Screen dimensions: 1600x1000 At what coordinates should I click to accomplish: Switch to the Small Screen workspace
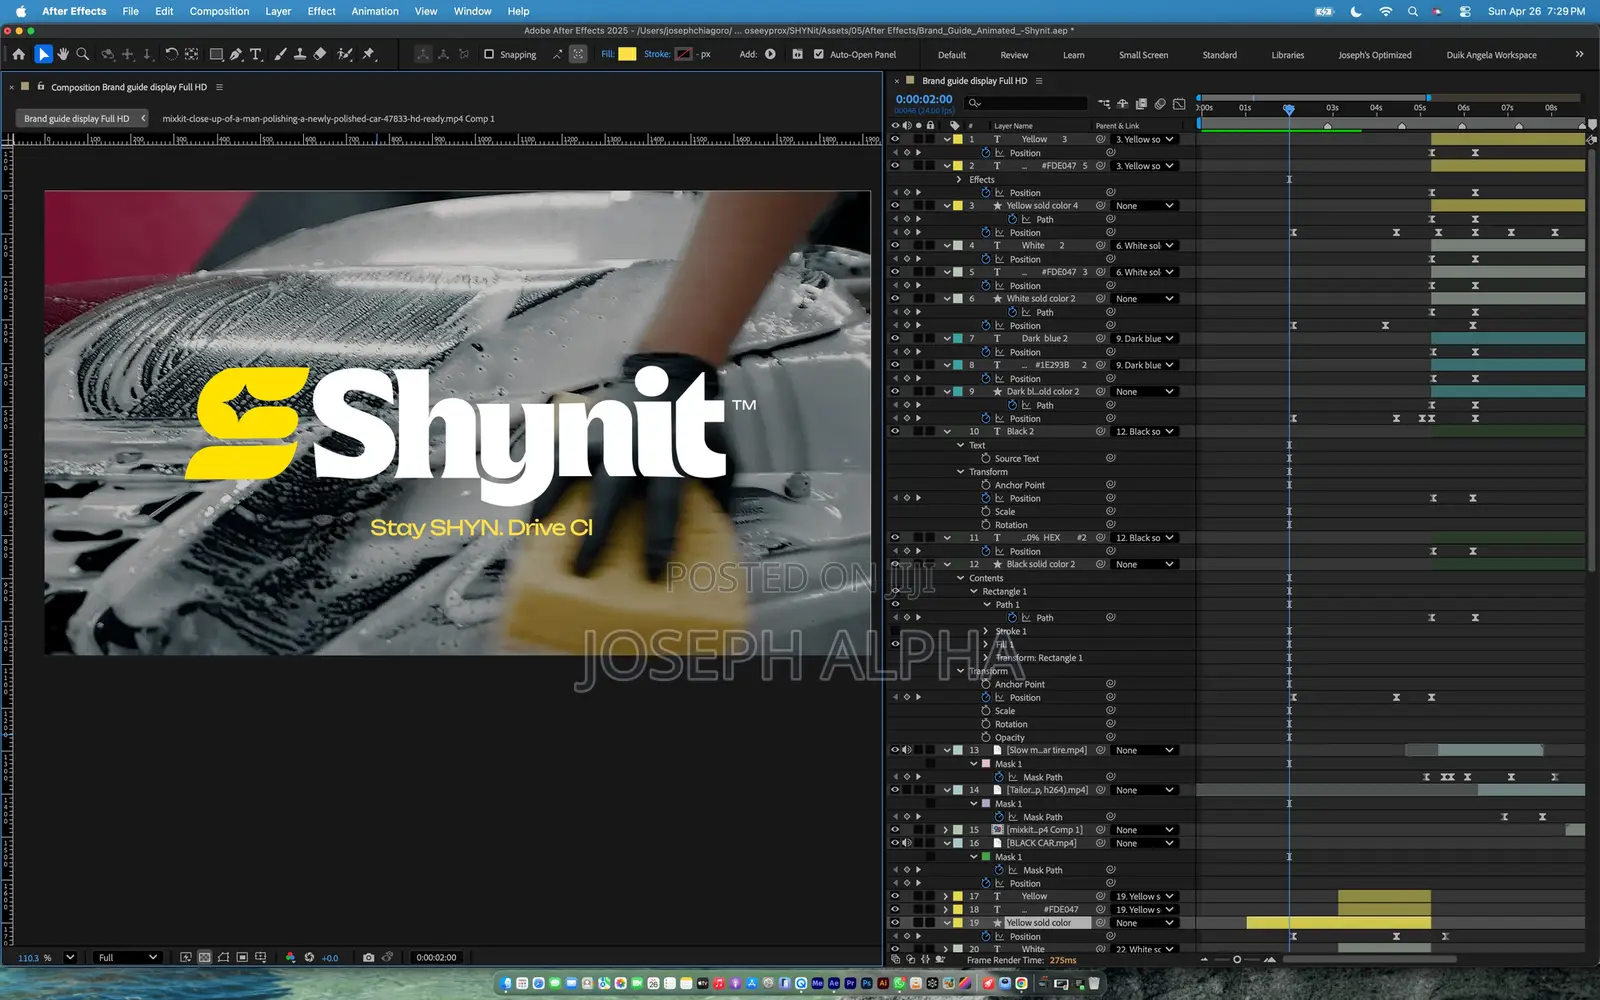tap(1143, 55)
